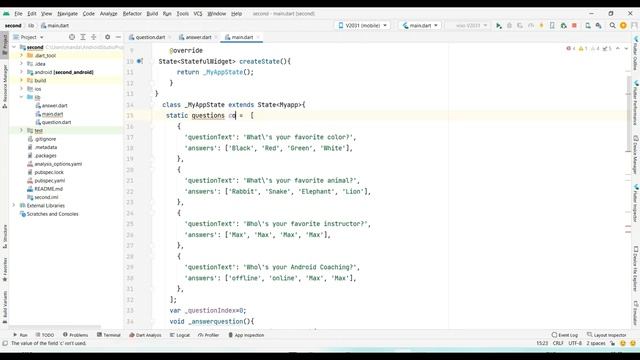Image resolution: width=640 pixels, height=360 pixels.
Task: Switch to the question.dart editor tab
Action: (x=150, y=37)
